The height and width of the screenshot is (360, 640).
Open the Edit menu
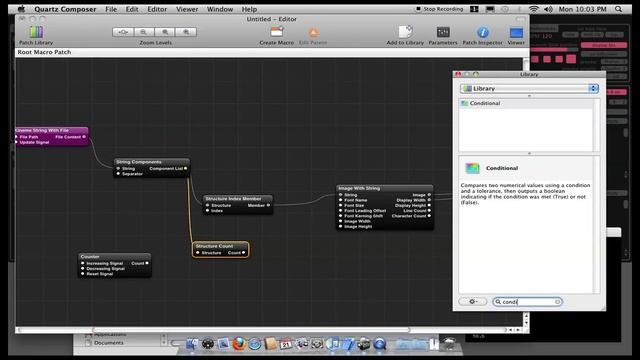pos(132,9)
